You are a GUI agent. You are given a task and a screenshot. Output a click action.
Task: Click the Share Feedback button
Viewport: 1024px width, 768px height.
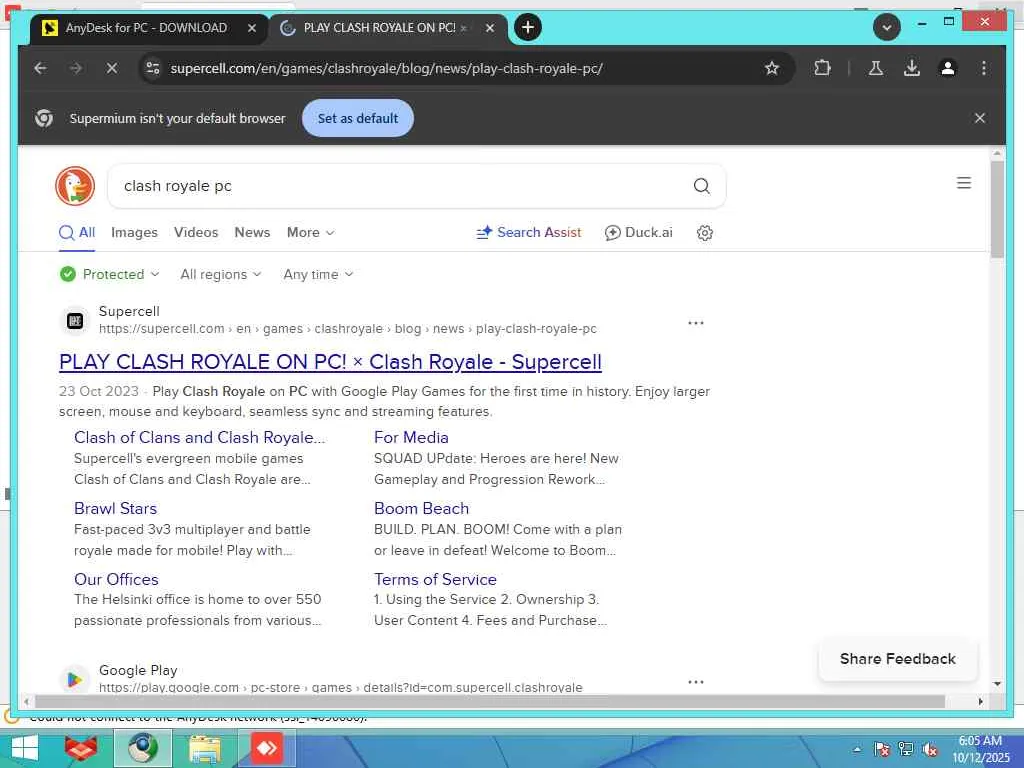click(x=897, y=659)
